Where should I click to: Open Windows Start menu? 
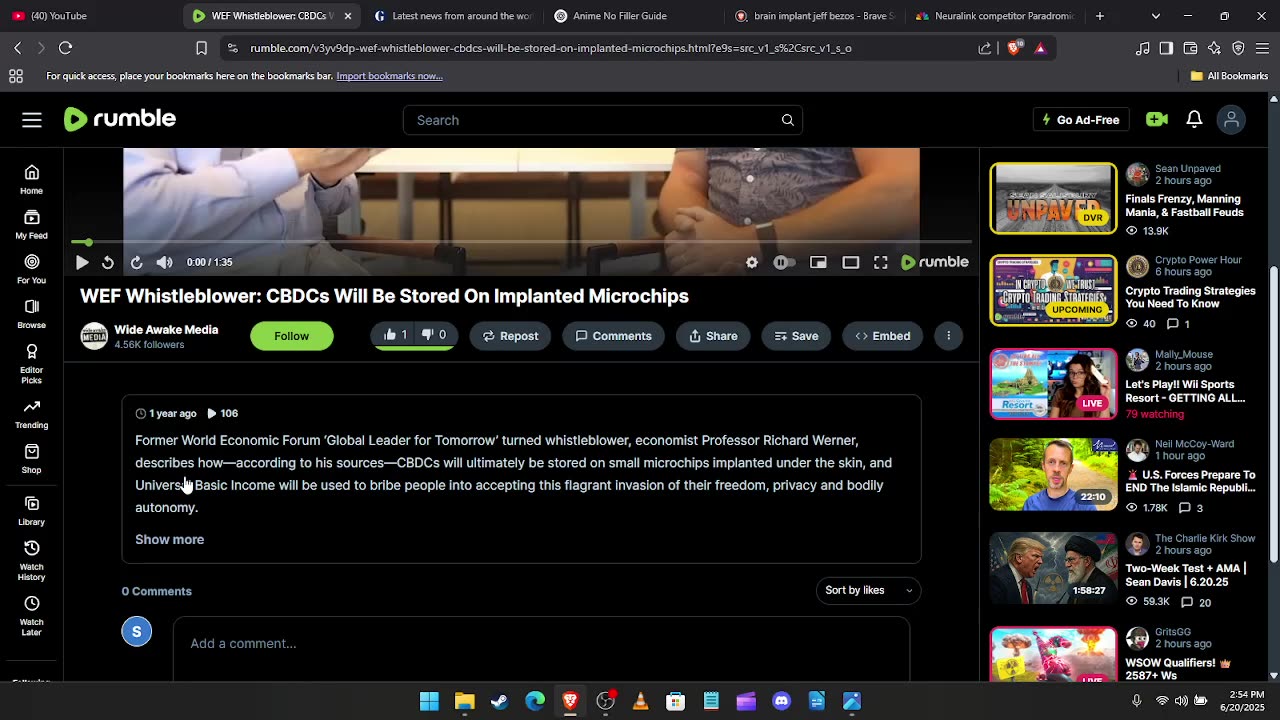pyautogui.click(x=429, y=701)
